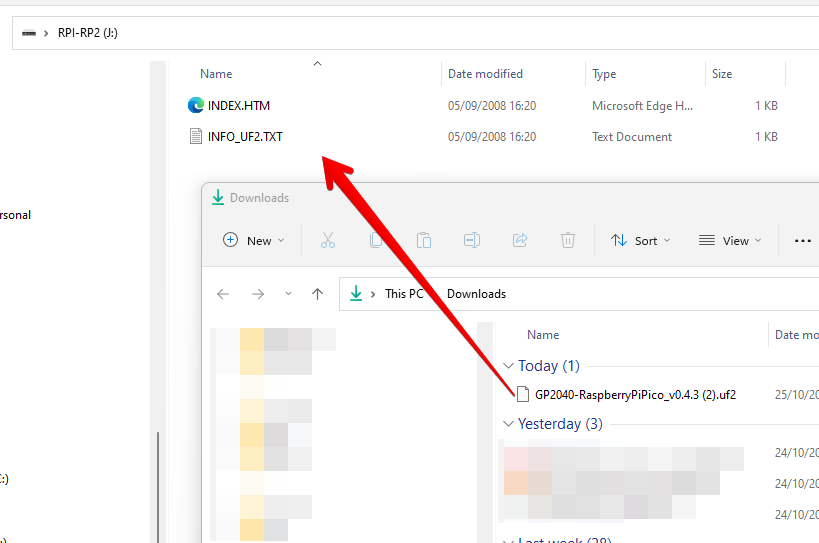Click the Text Document type cell

(x=632, y=136)
